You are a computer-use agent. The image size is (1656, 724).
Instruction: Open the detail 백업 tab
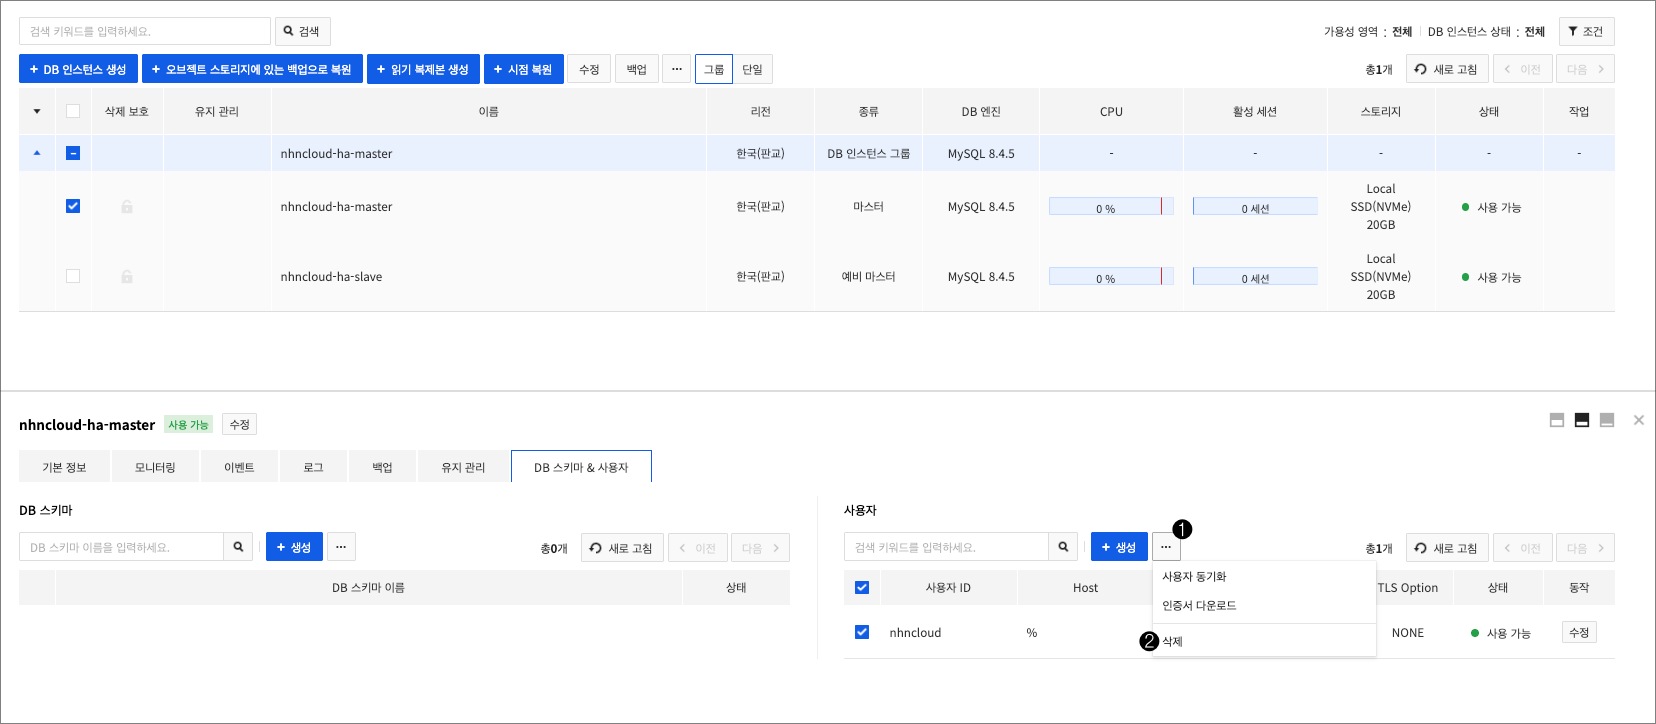click(x=383, y=467)
